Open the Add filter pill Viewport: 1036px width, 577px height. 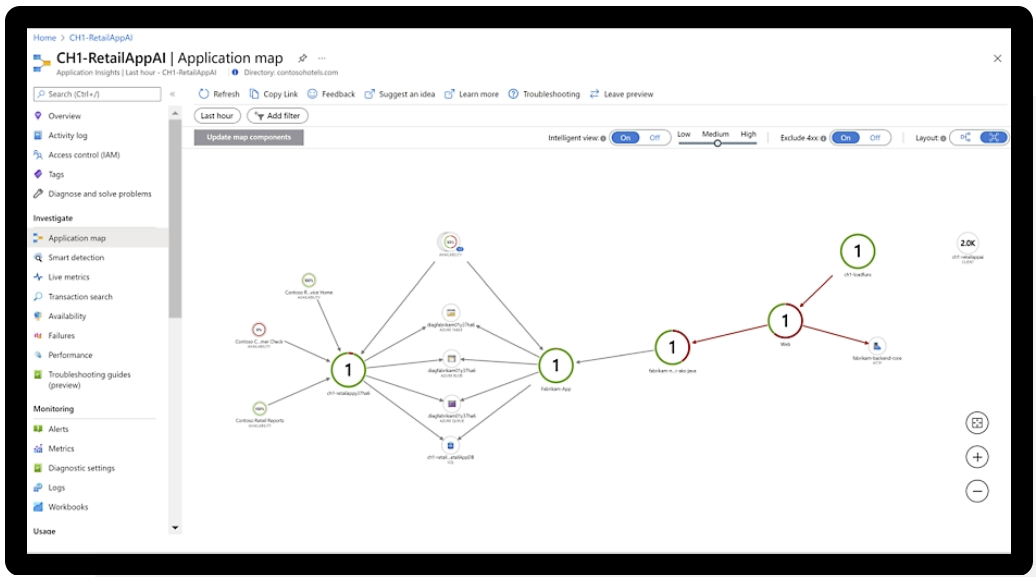point(278,116)
